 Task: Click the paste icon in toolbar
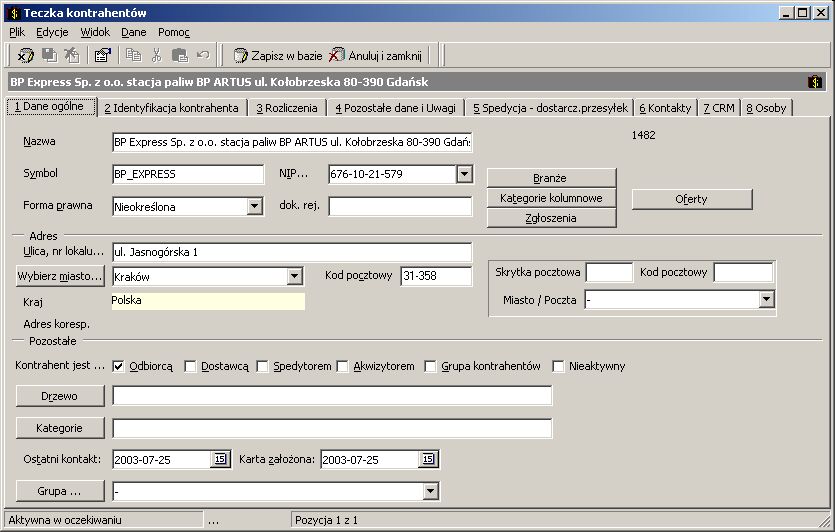pos(179,55)
